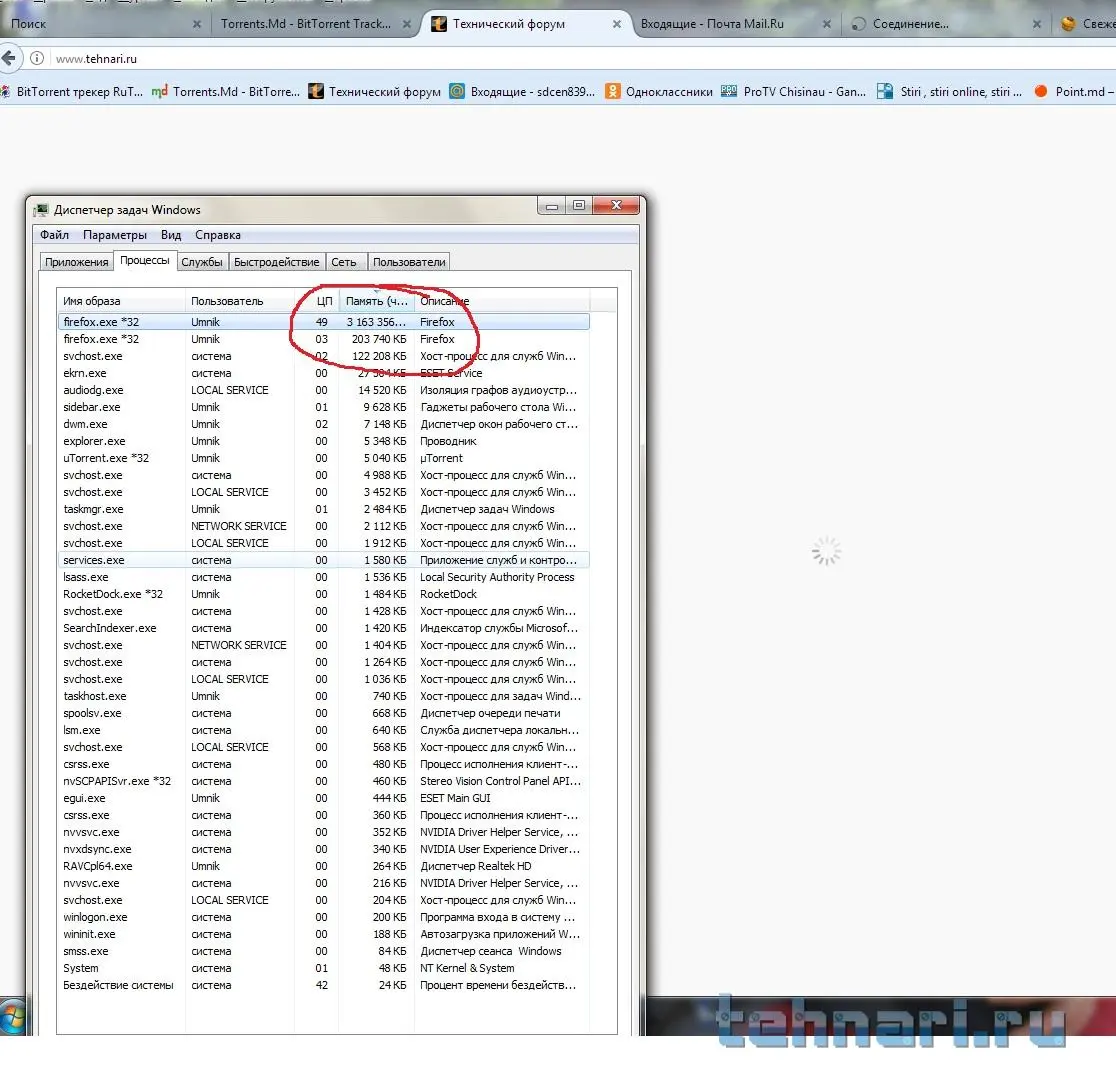Open the Файл menu
The height and width of the screenshot is (1080, 1116).
(x=54, y=235)
